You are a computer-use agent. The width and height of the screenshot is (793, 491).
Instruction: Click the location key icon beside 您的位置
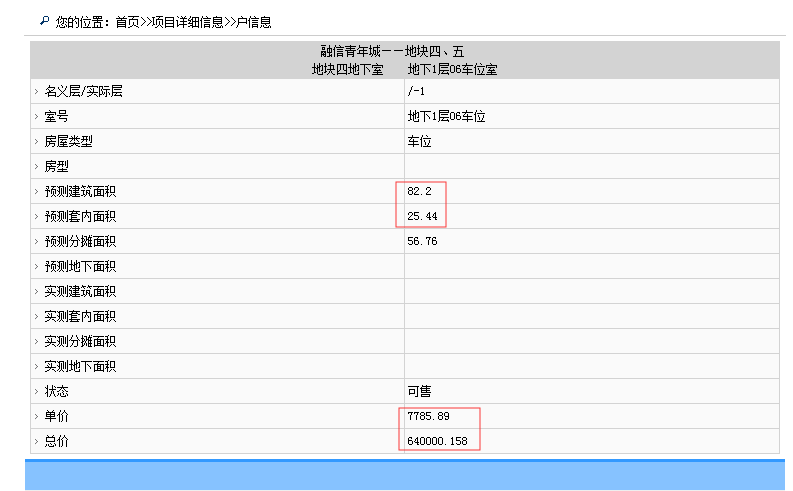pos(45,21)
